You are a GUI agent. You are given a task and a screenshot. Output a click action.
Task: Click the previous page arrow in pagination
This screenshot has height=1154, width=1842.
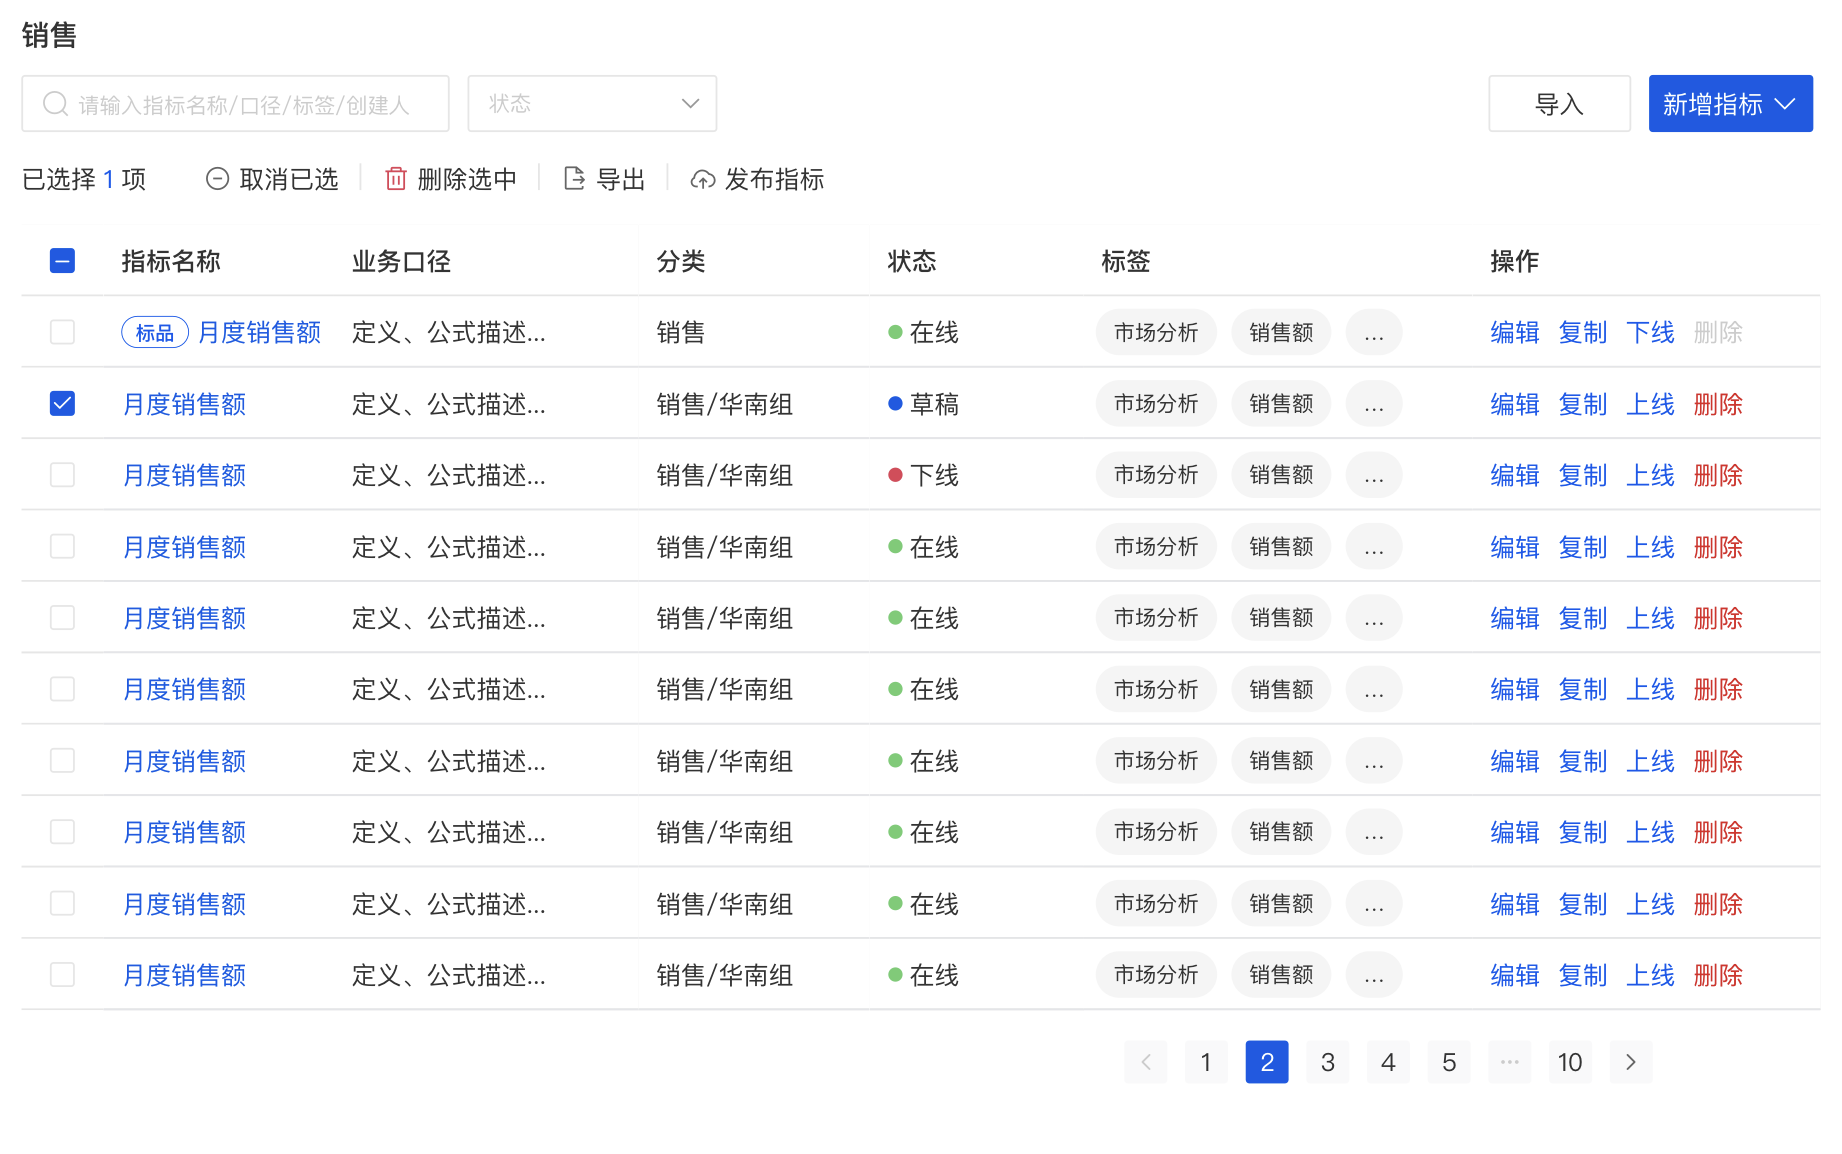click(1145, 1062)
